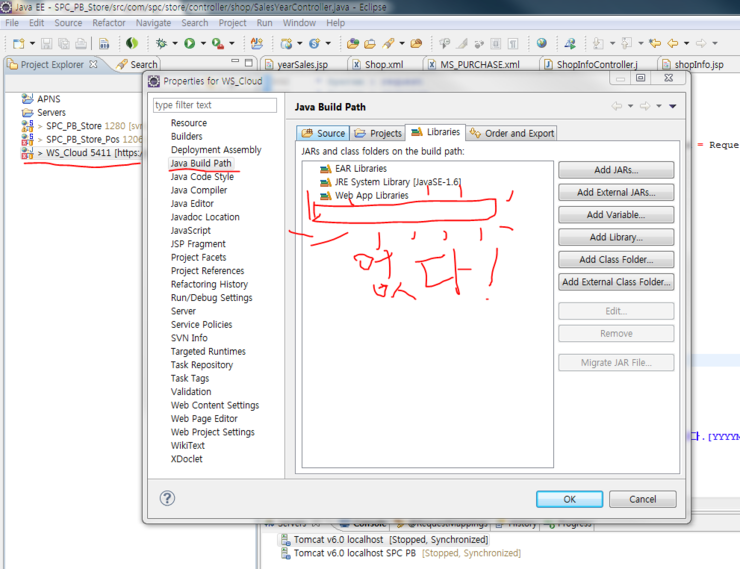This screenshot has height=569, width=740.
Task: Click the Add Library... button
Action: (616, 237)
